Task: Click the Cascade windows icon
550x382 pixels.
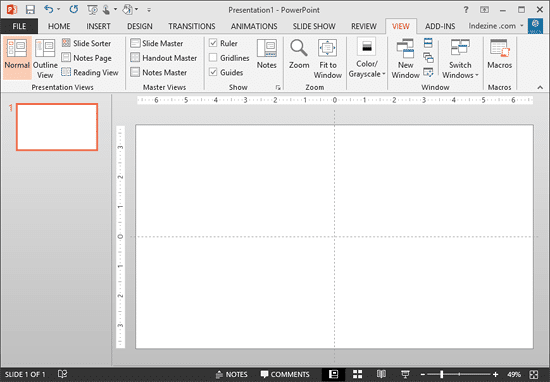Action: [428, 58]
